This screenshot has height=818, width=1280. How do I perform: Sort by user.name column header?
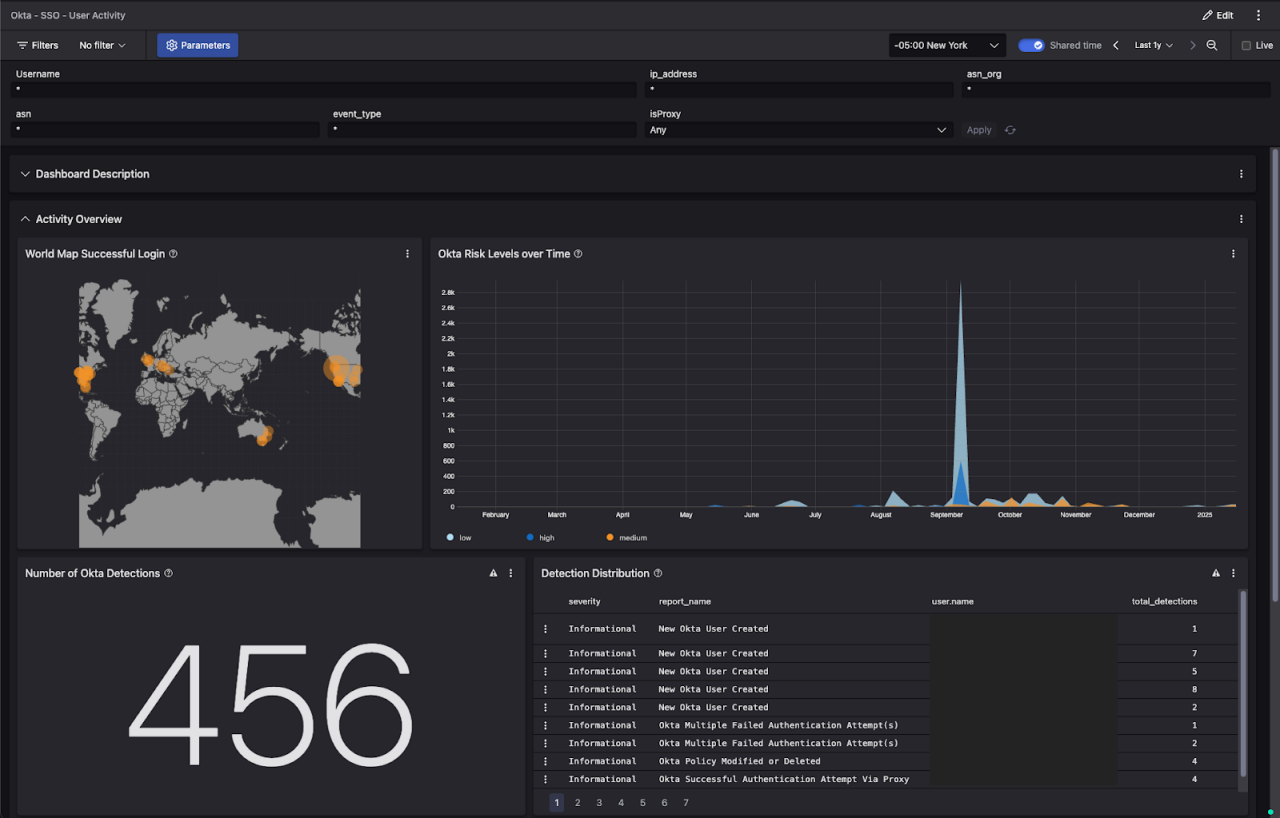pyautogui.click(x=952, y=601)
